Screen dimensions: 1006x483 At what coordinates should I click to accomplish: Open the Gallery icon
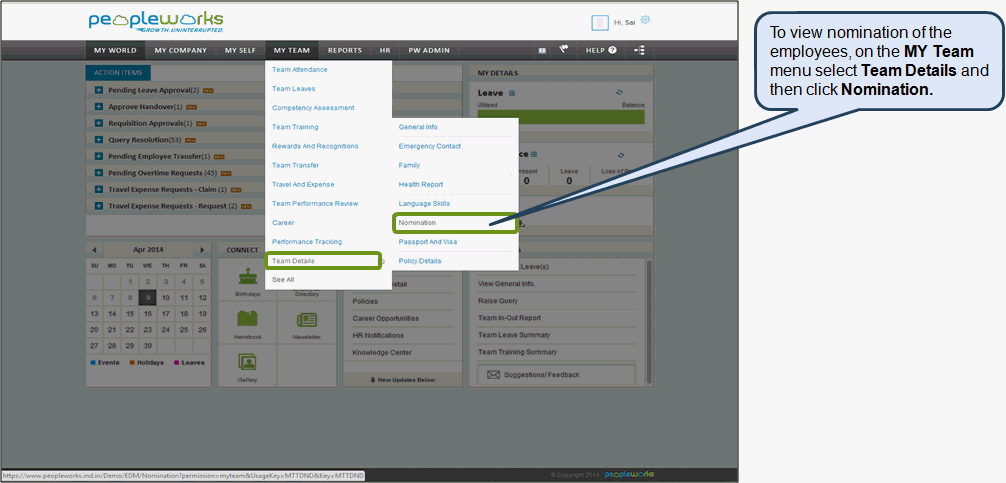point(247,362)
